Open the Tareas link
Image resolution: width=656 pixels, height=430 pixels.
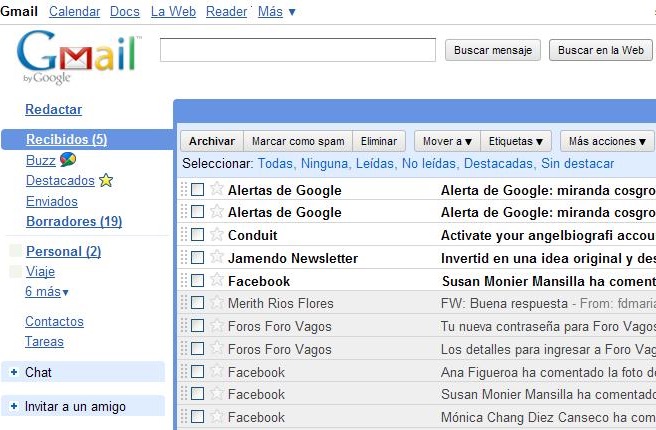(x=44, y=342)
